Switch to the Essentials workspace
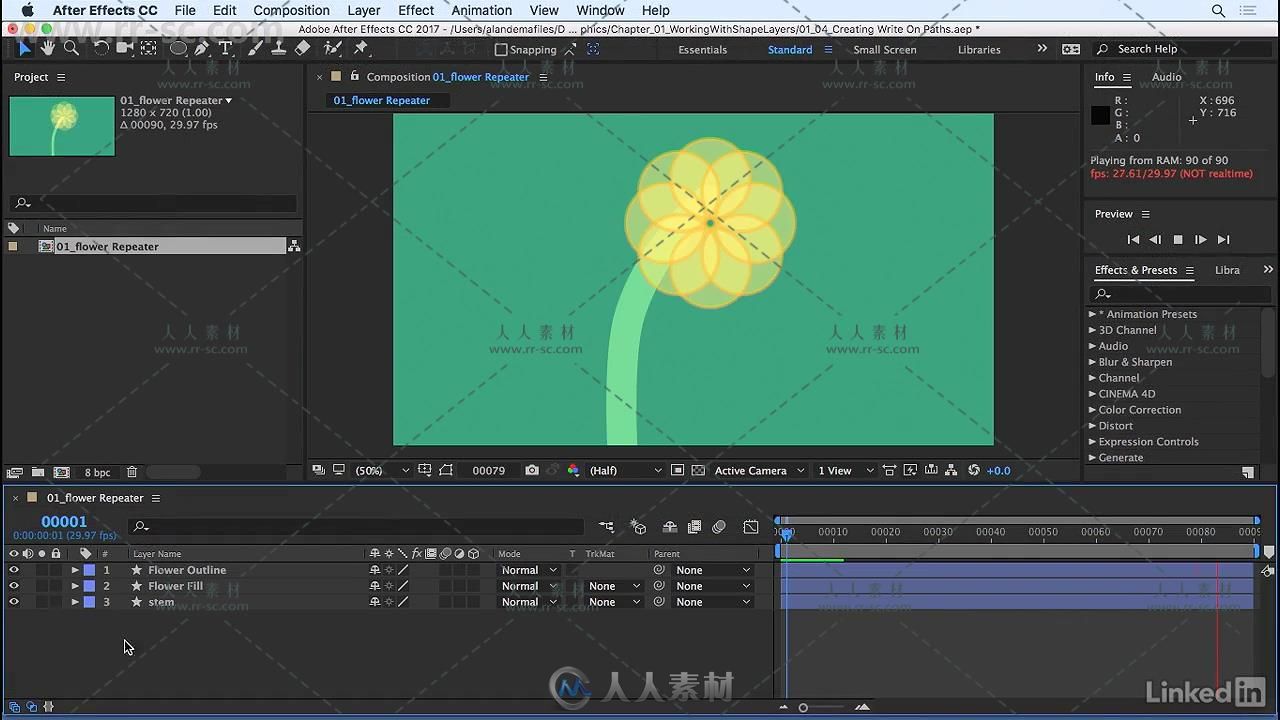1280x720 pixels. pos(702,49)
